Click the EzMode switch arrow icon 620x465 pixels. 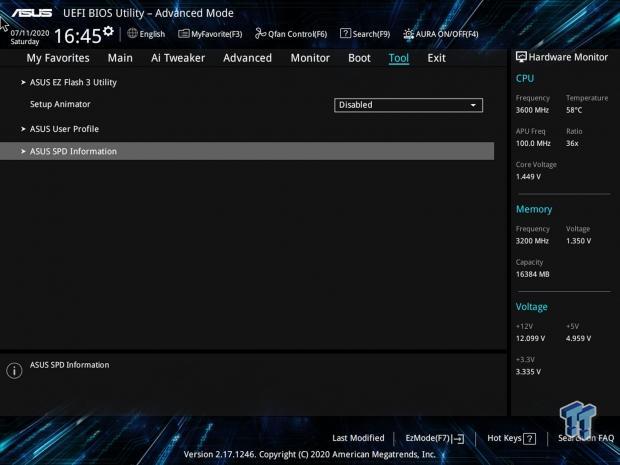(x=459, y=439)
